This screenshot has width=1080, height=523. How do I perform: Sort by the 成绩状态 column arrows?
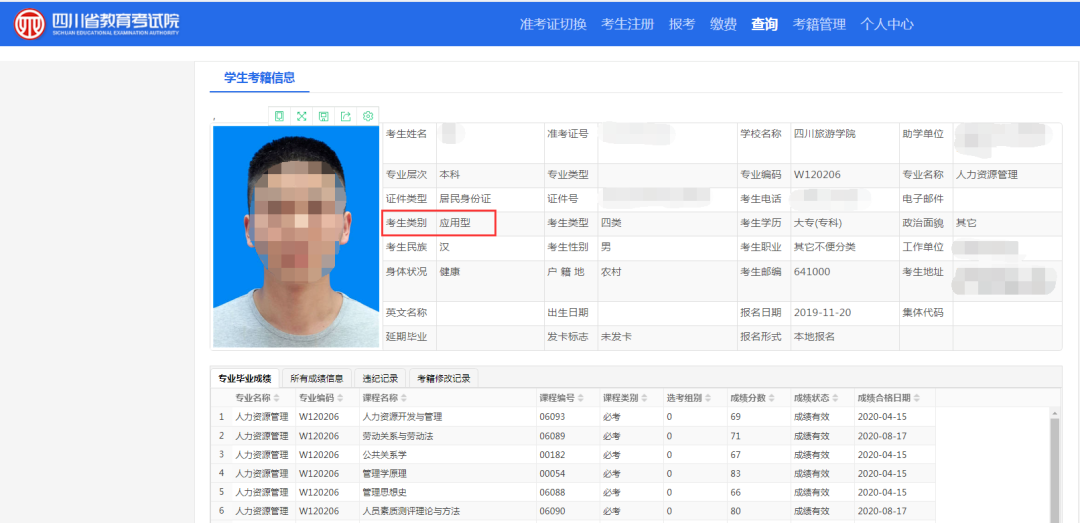coord(833,398)
